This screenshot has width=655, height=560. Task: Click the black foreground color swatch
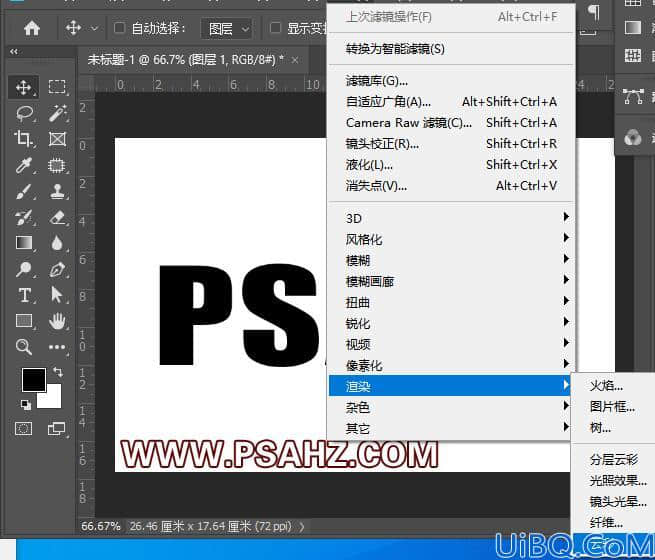[33, 379]
